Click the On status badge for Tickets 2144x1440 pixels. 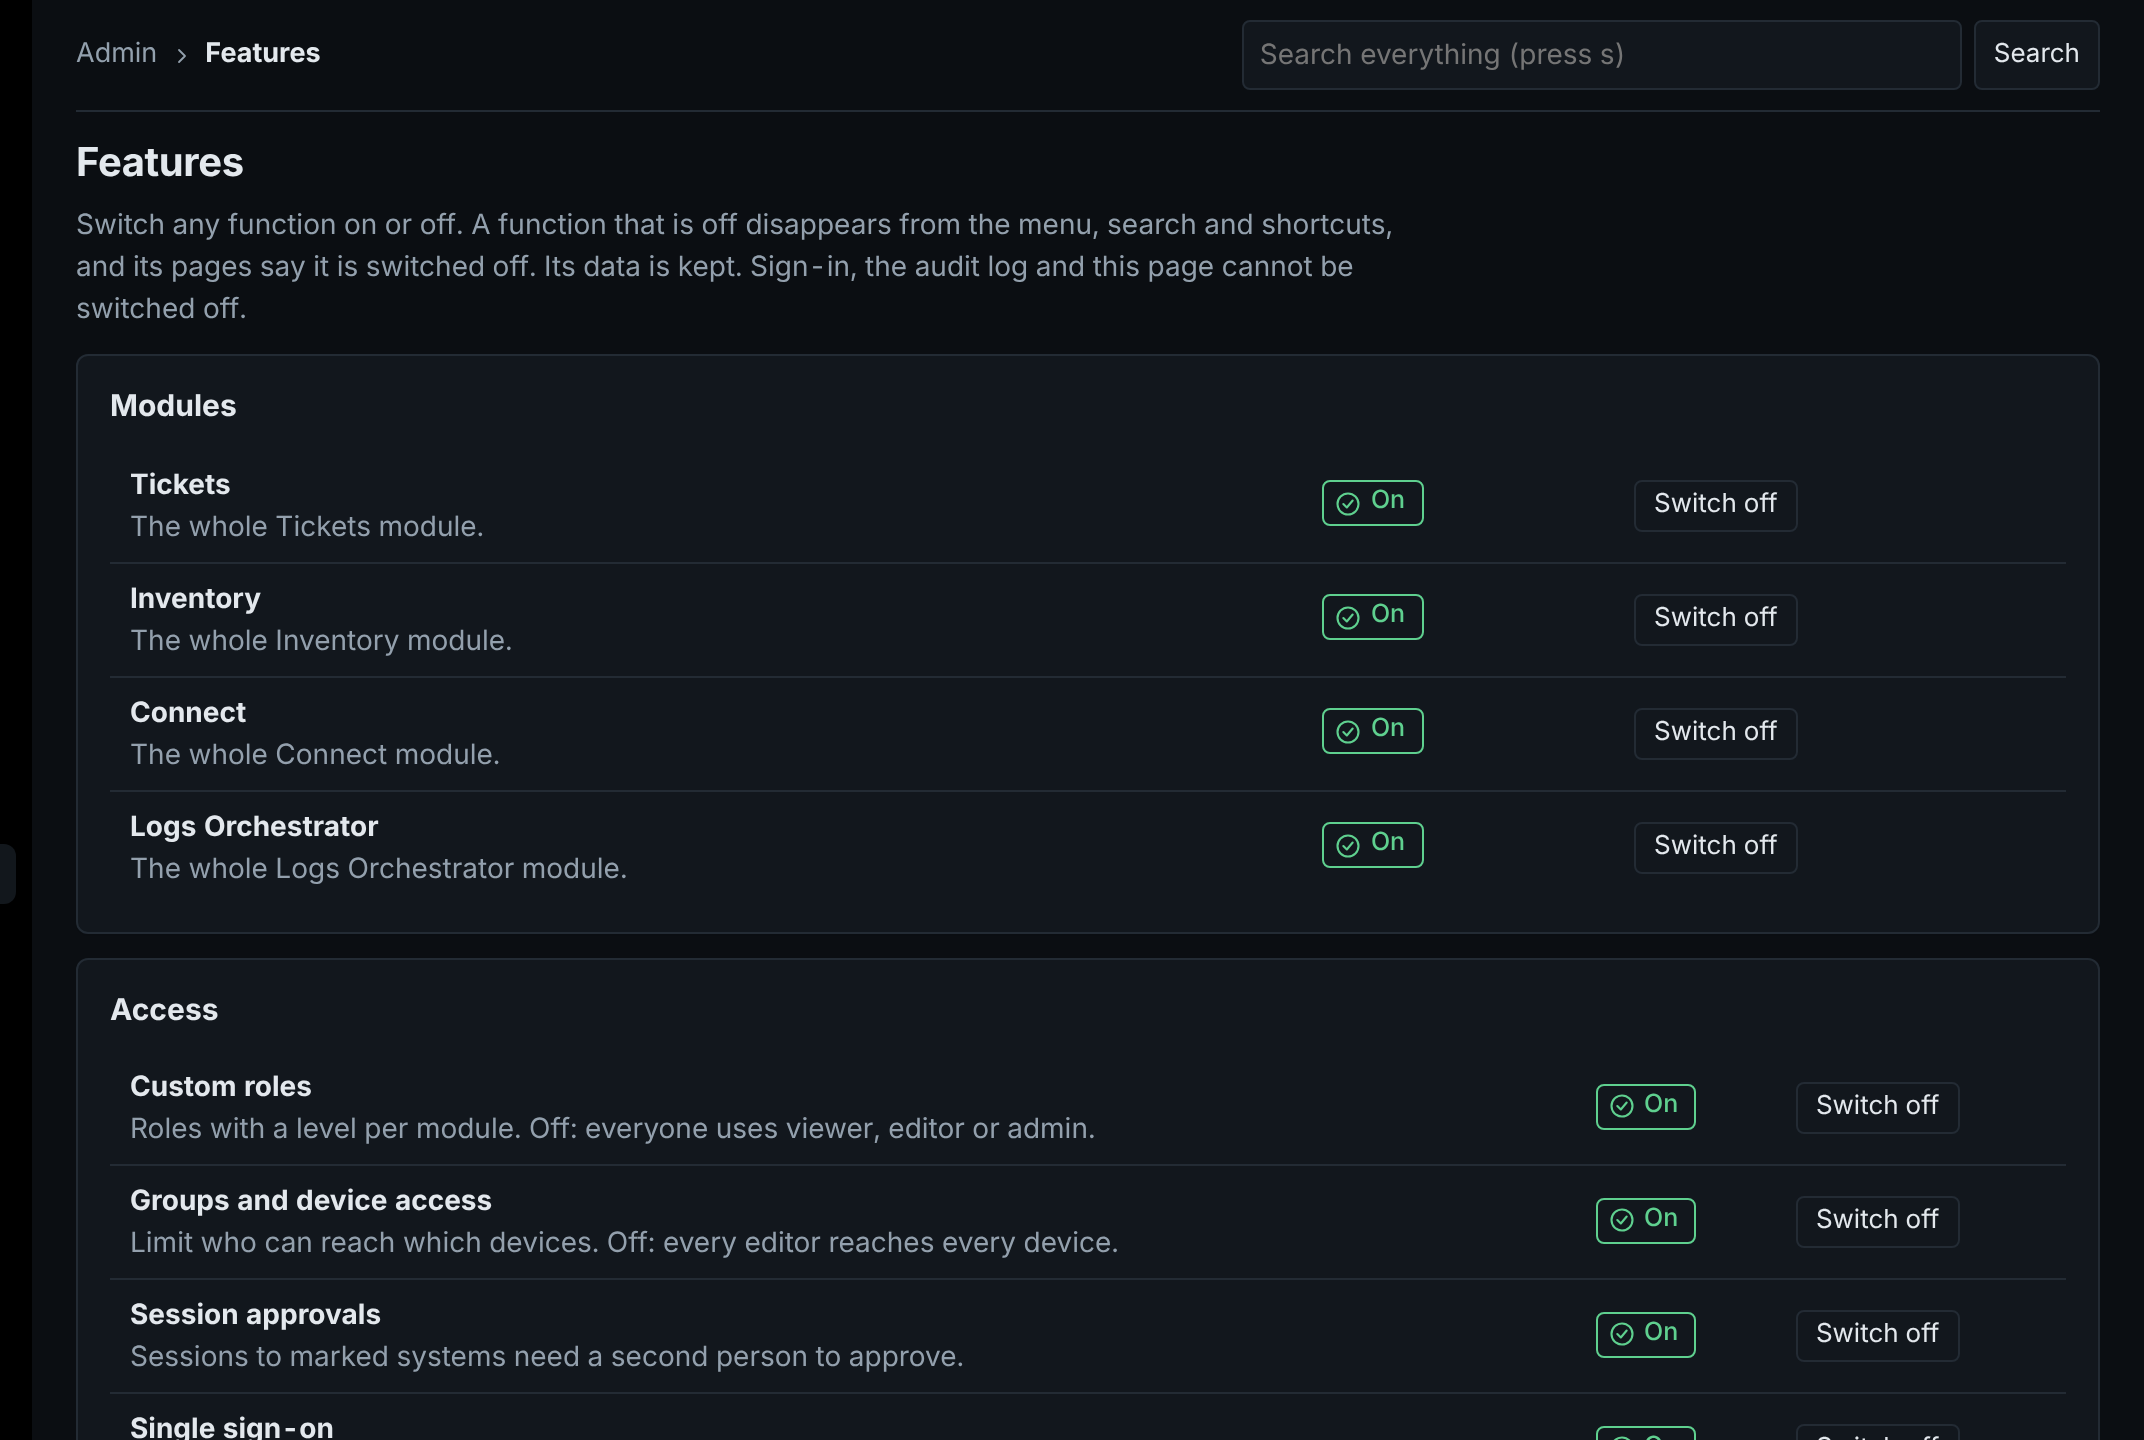pos(1372,502)
